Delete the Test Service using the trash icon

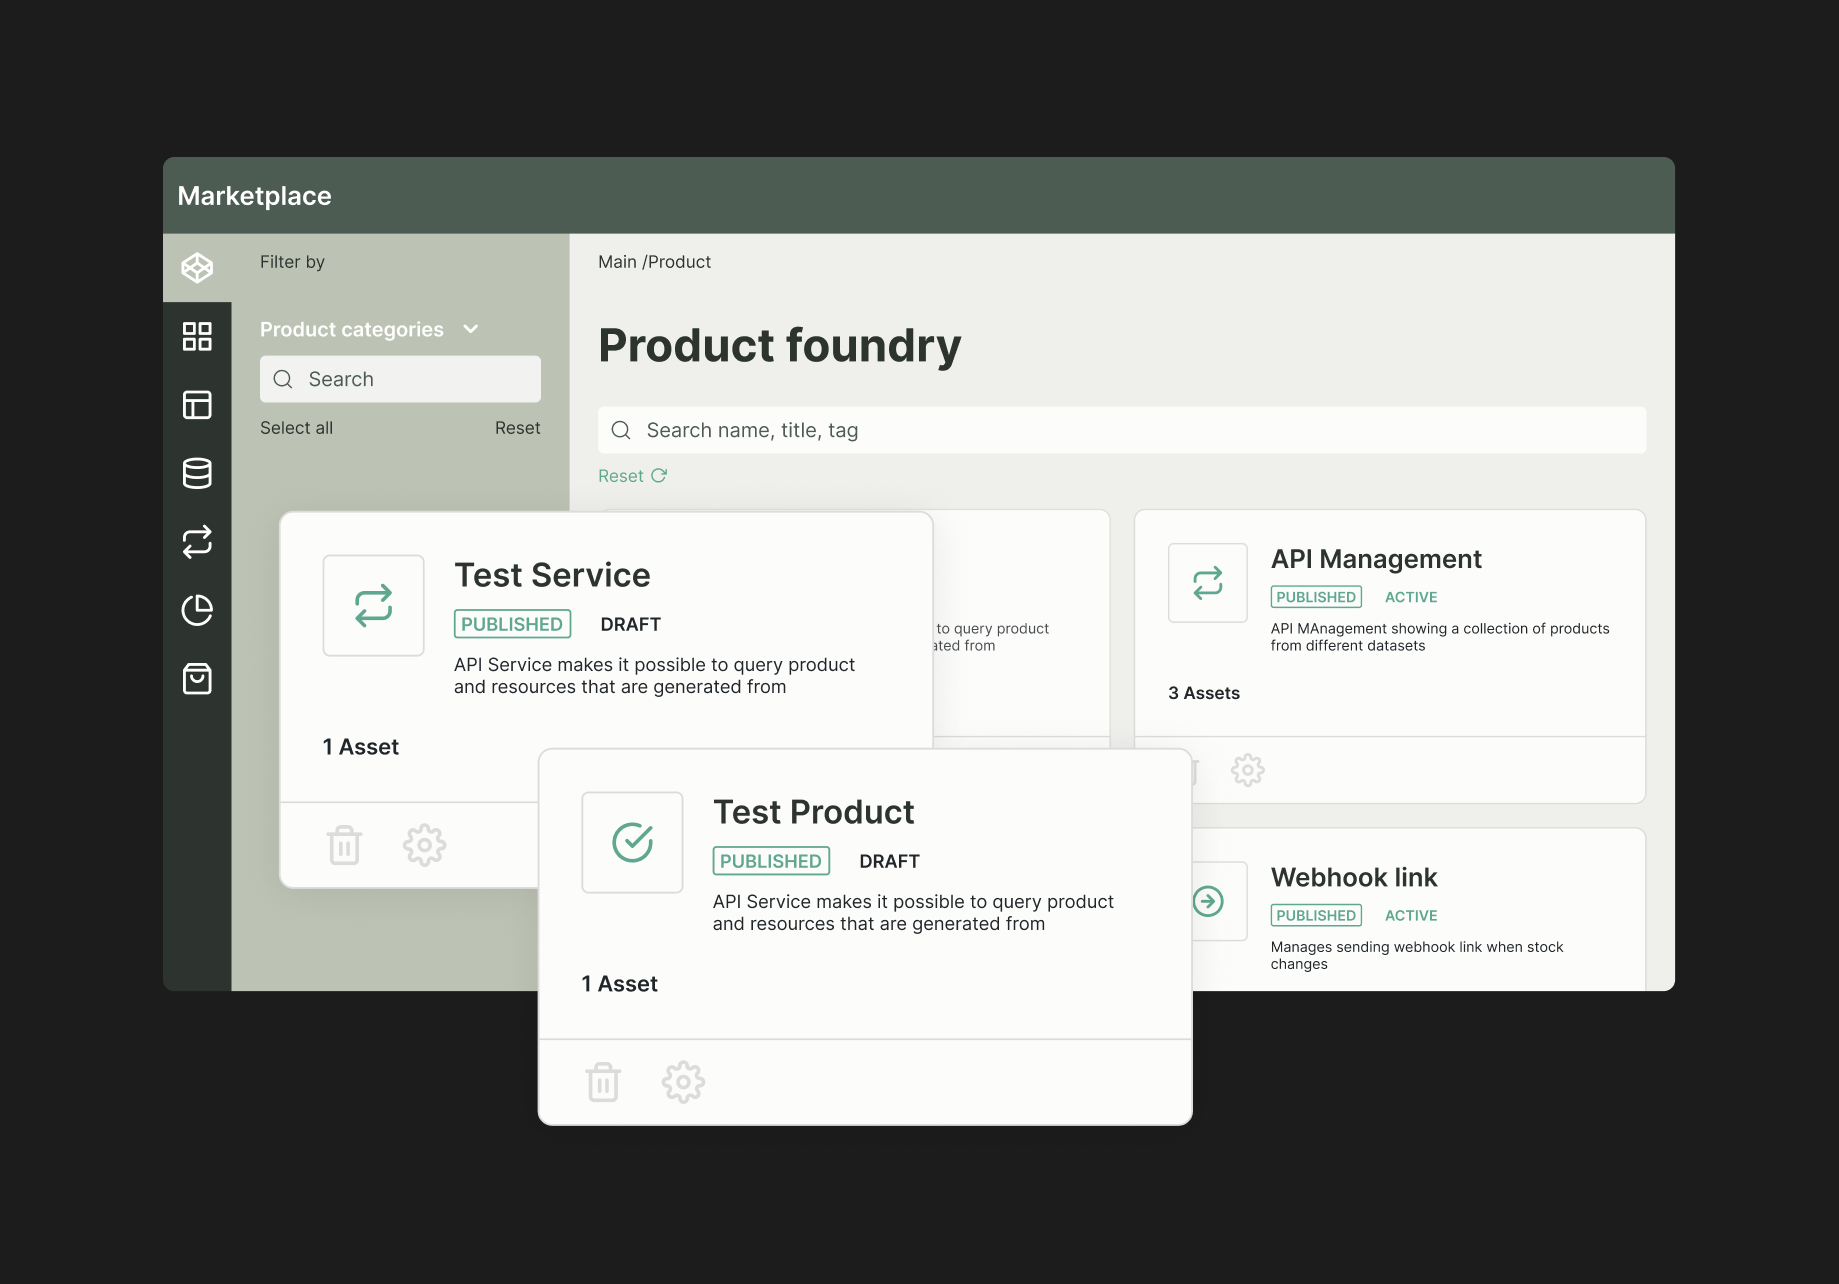344,844
